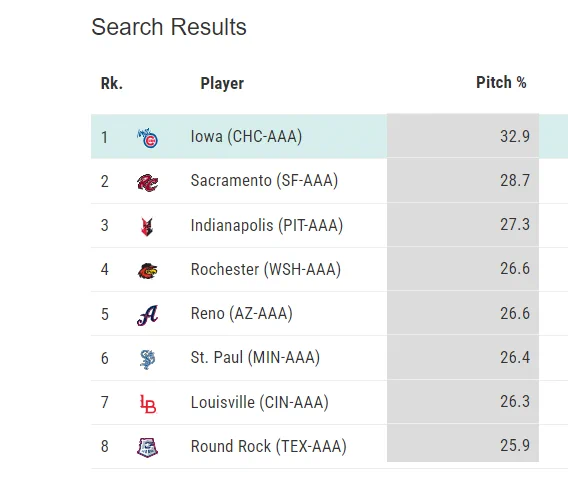This screenshot has width=568, height=495.
Task: Open Indianapolis (PIT-AAA) team link
Action: tap(267, 225)
